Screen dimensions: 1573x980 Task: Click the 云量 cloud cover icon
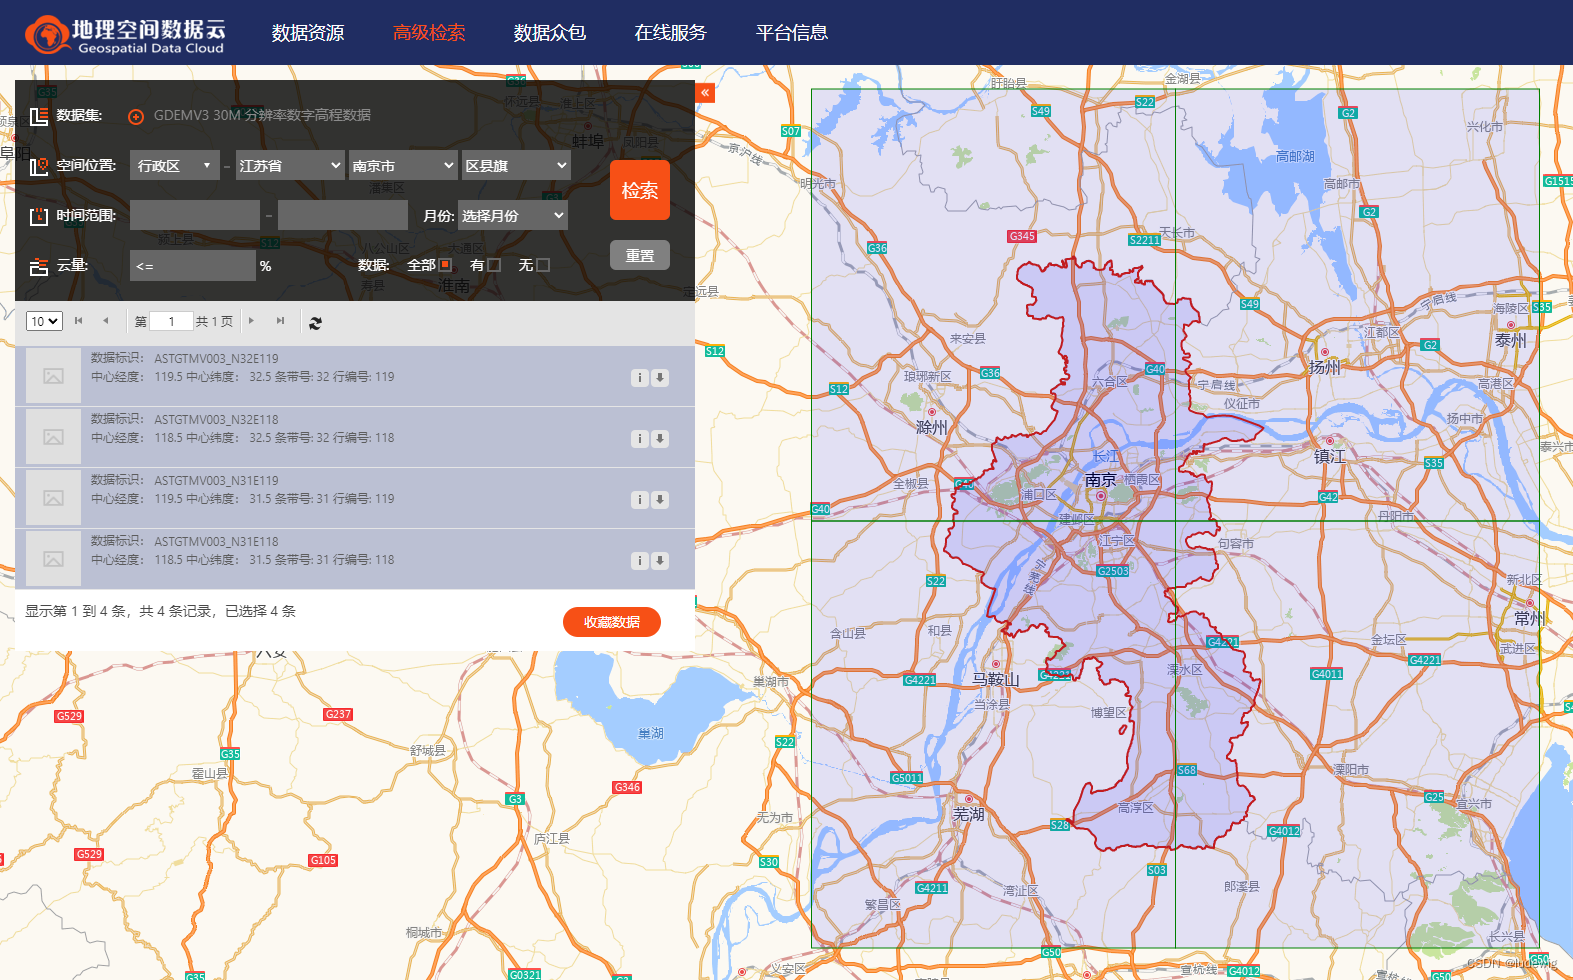click(39, 266)
